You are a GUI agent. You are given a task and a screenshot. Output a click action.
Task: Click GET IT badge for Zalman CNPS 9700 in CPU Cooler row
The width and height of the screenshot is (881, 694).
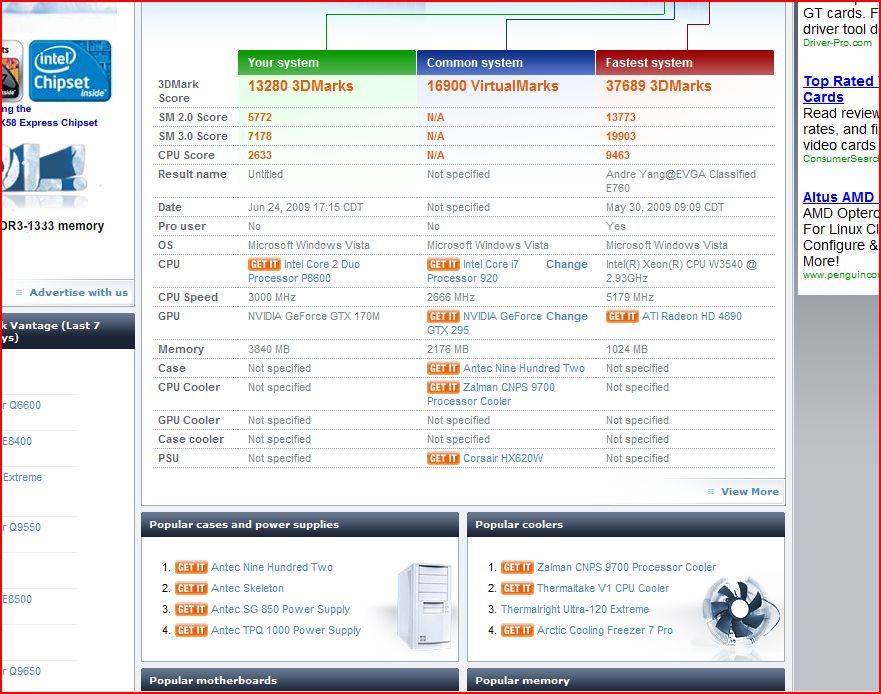443,387
